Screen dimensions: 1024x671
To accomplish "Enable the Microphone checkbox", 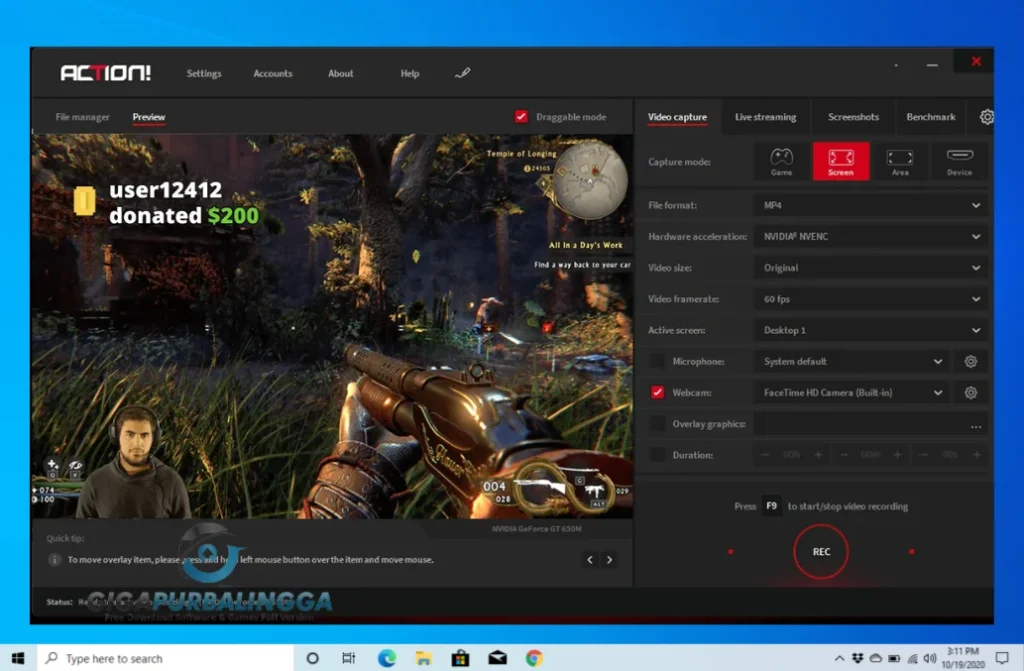I will coord(657,362).
